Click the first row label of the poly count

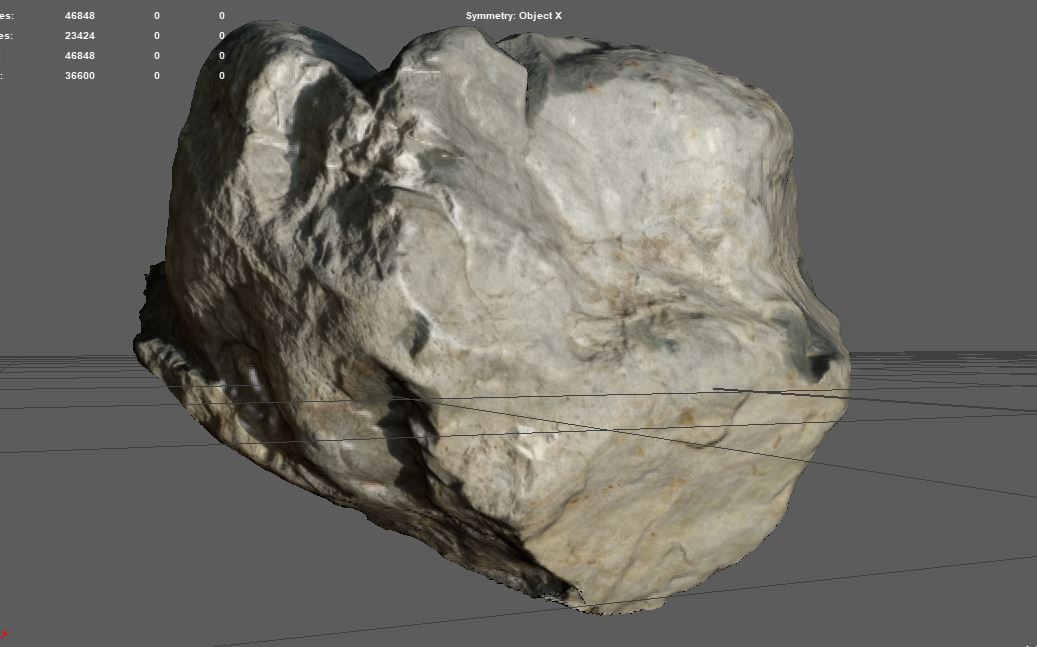[x=6, y=16]
